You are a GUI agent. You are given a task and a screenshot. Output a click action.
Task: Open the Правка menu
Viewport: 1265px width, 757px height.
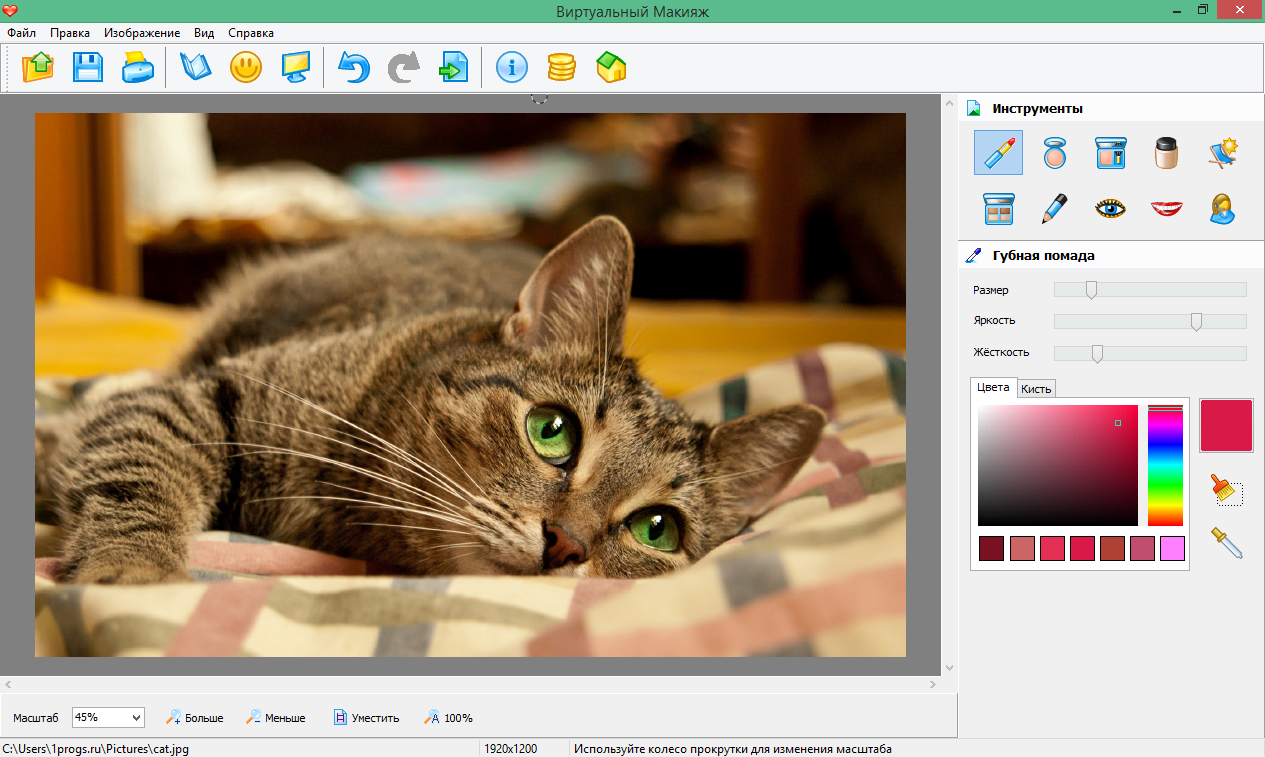pos(70,33)
